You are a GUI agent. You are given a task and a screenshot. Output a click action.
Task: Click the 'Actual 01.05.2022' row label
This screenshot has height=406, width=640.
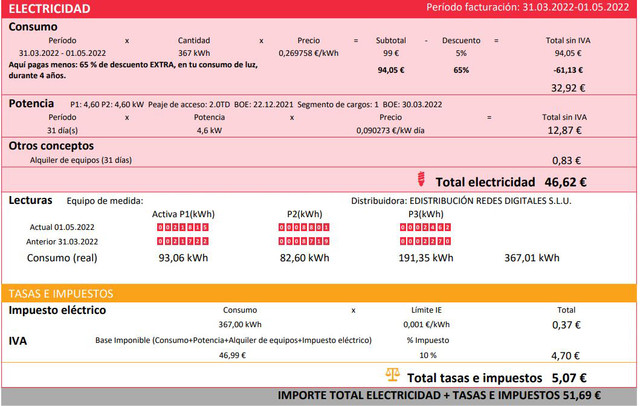pyautogui.click(x=62, y=227)
